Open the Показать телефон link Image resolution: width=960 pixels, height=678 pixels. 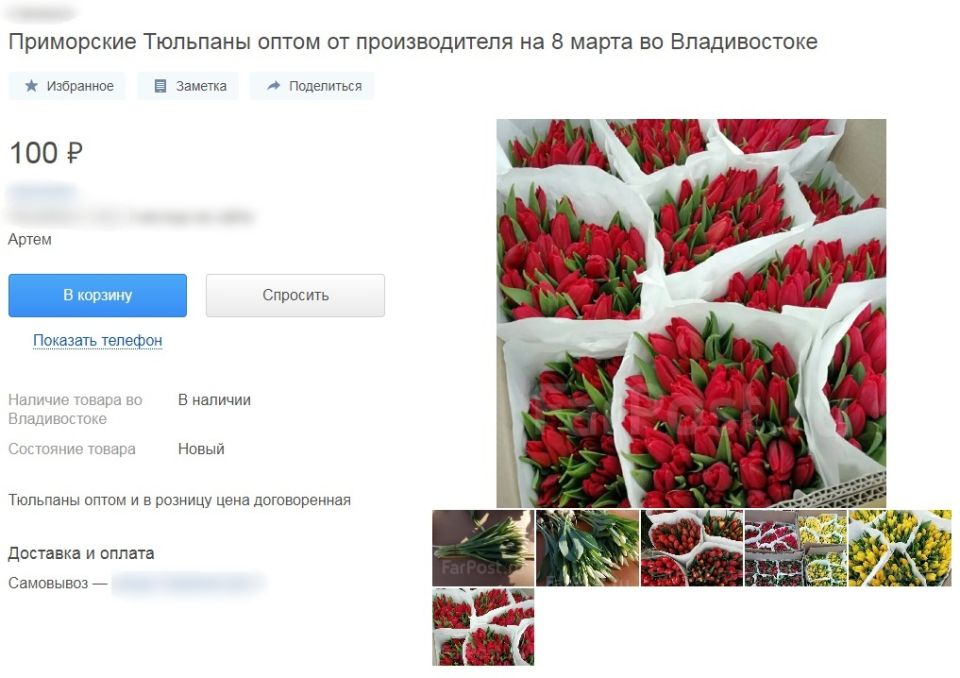[x=97, y=340]
